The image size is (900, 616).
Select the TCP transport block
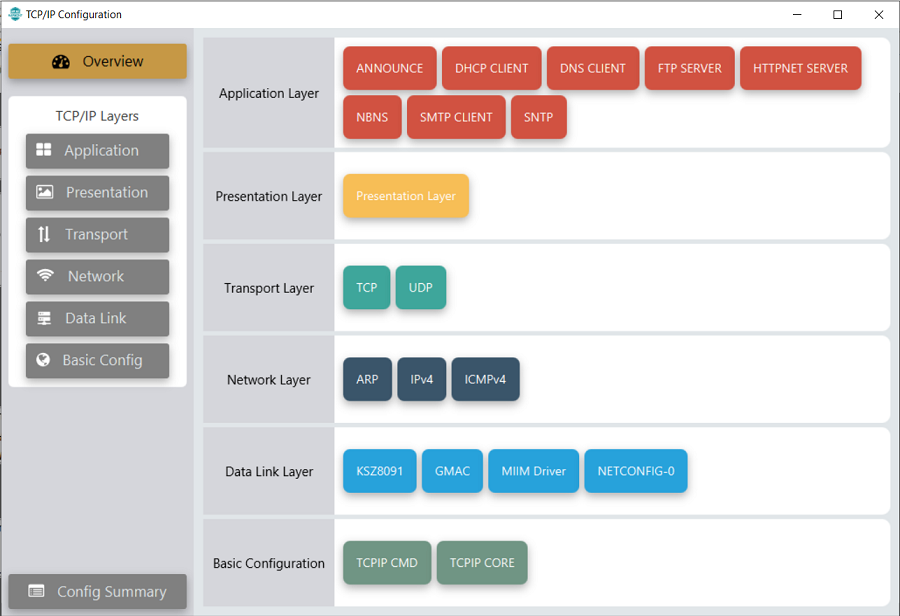tap(366, 287)
